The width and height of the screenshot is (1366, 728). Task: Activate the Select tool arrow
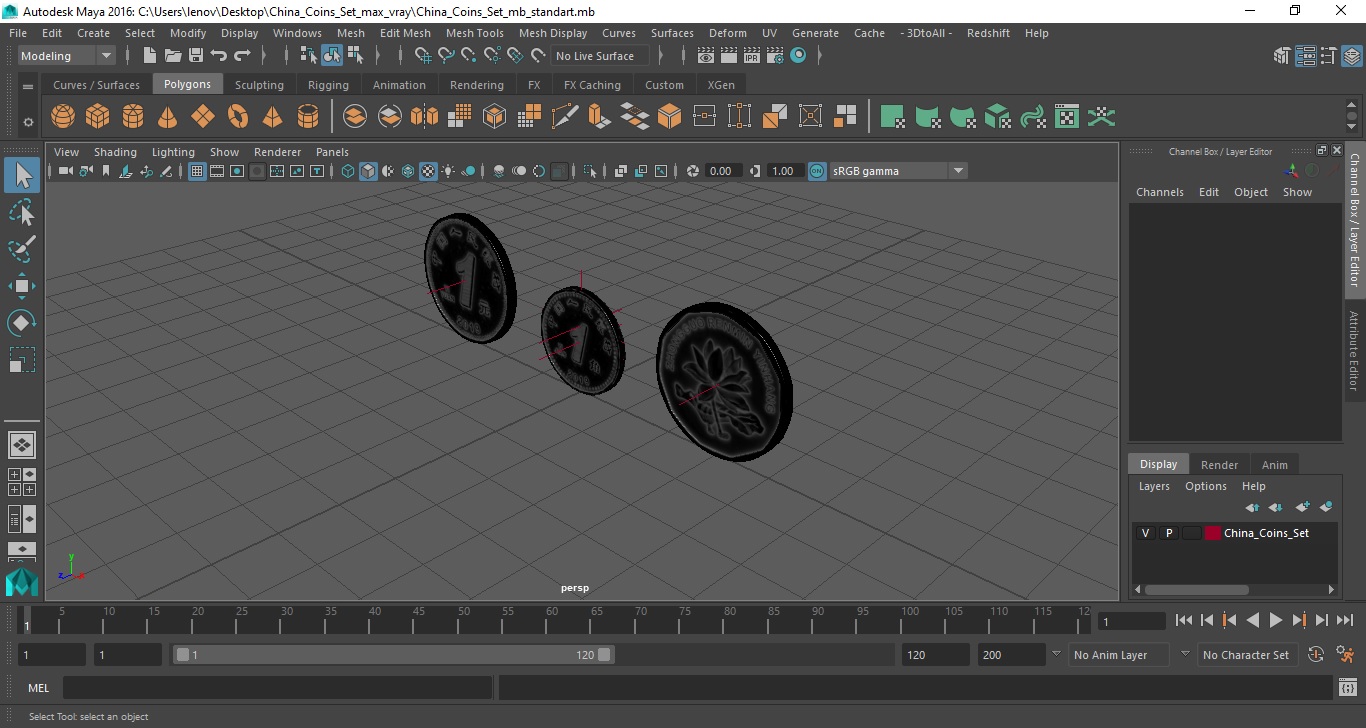point(22,175)
